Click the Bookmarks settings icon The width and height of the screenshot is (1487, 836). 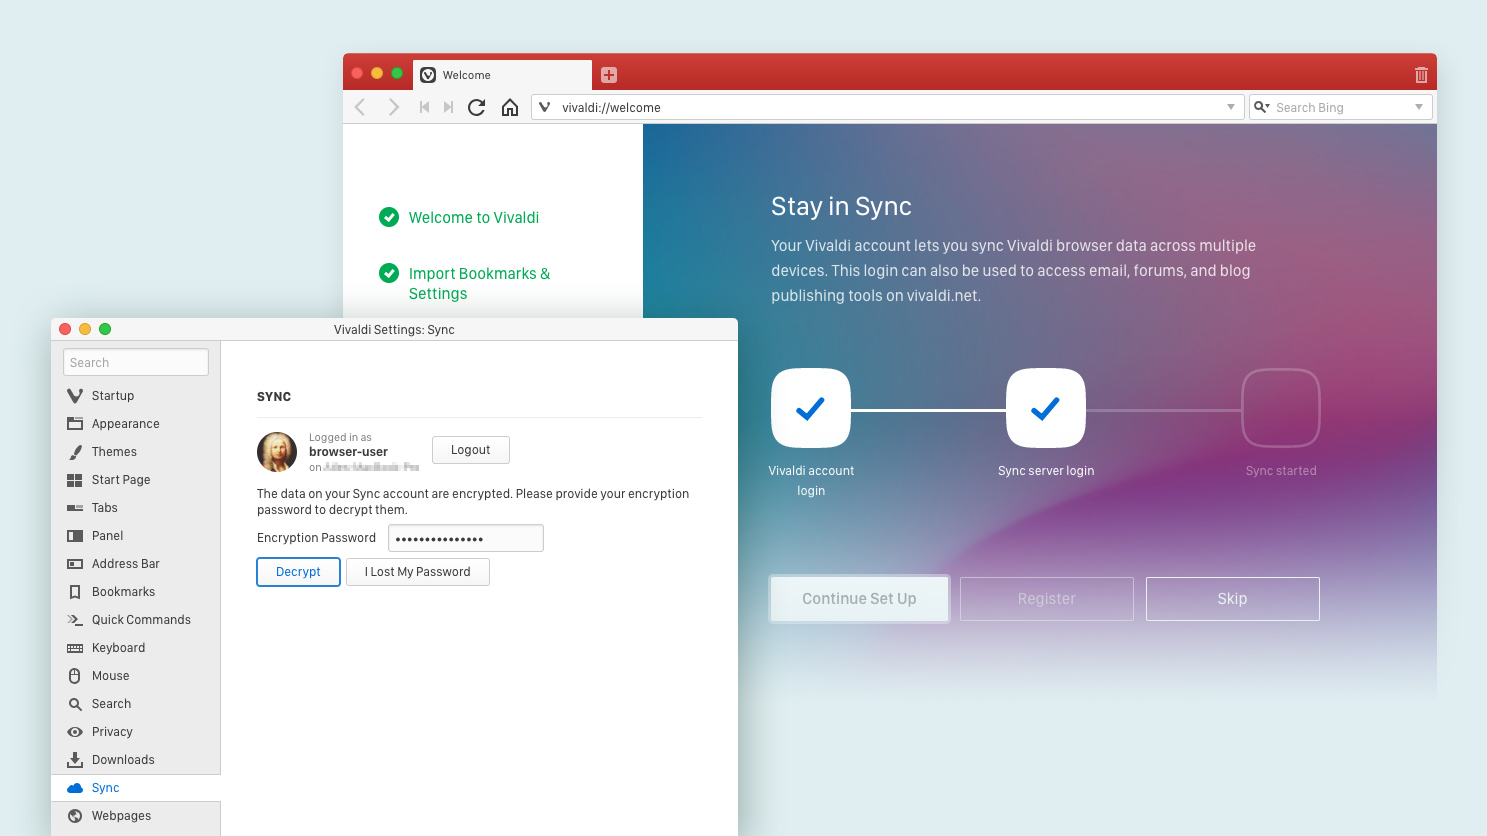pos(75,592)
